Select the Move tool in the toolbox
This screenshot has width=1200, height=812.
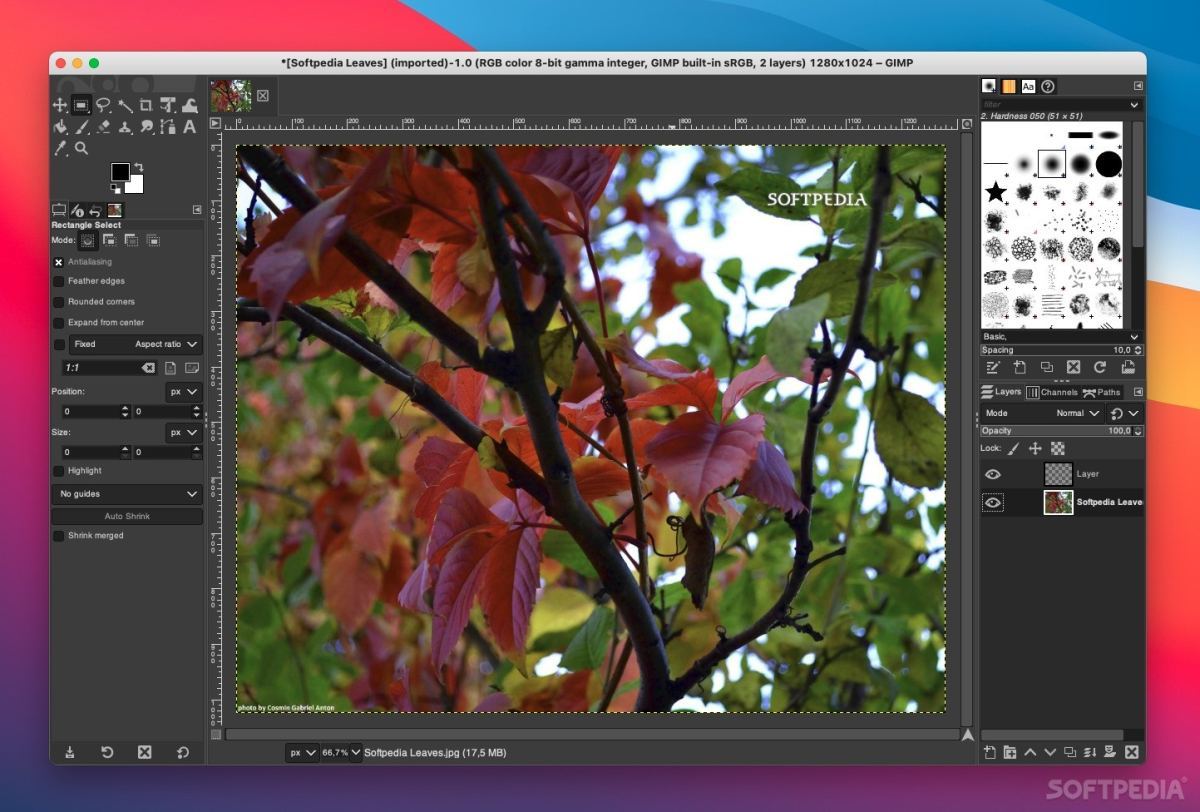point(60,105)
